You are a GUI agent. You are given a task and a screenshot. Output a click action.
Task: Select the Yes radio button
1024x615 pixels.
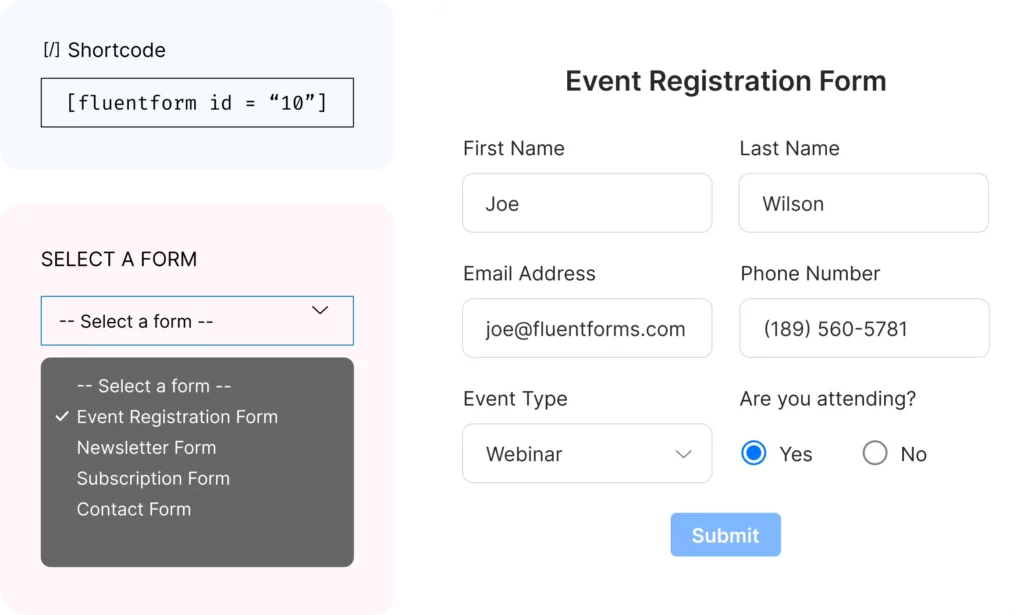tap(754, 453)
